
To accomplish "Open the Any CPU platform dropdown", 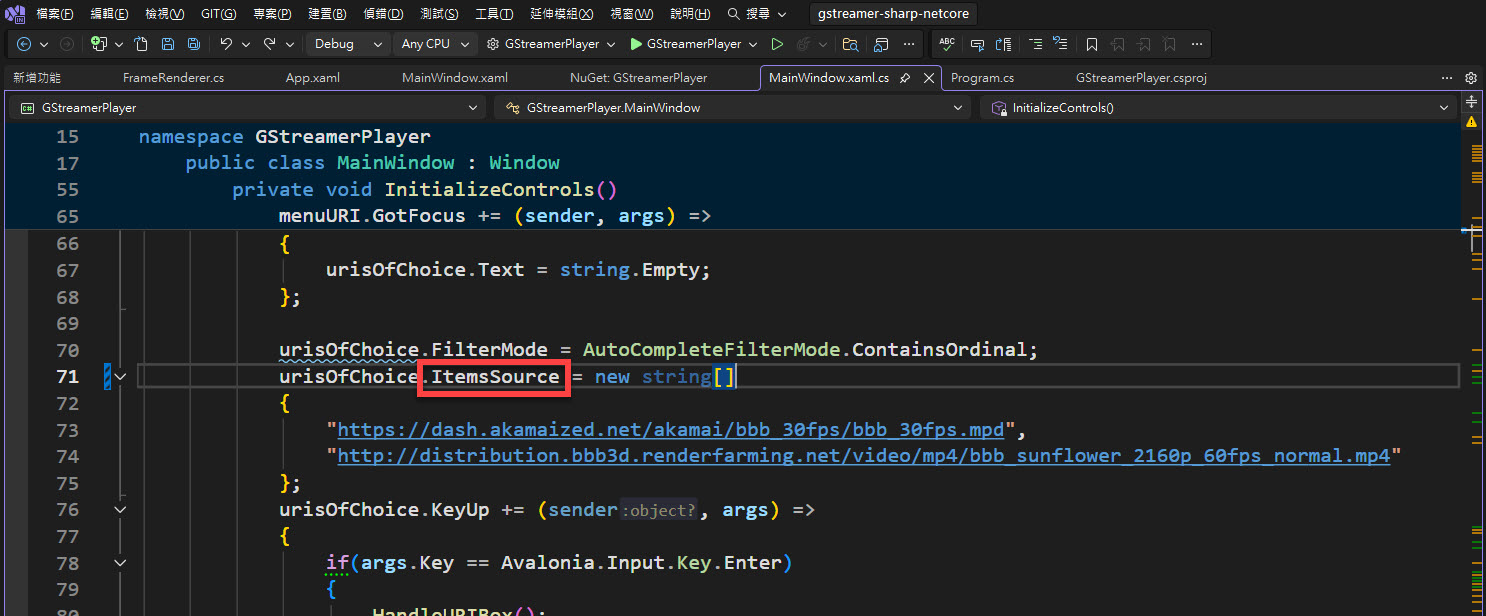I will point(435,44).
